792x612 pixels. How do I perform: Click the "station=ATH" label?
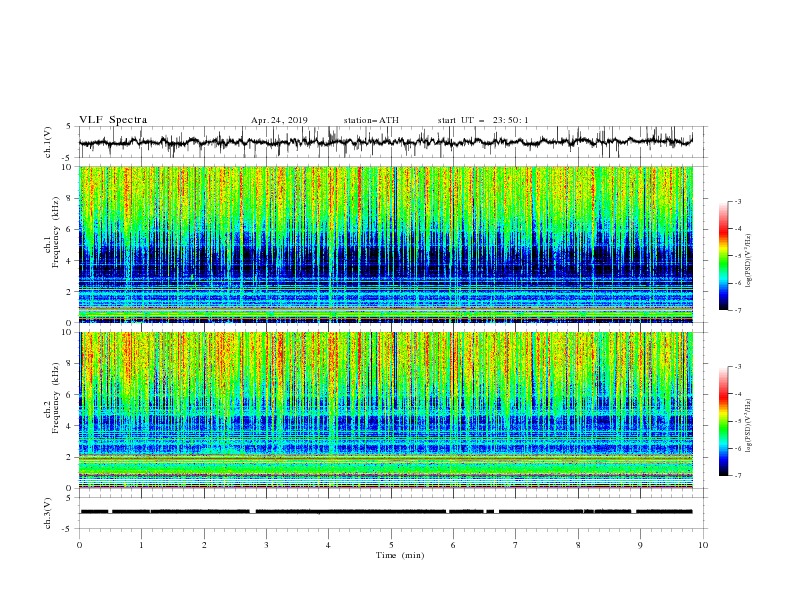tap(371, 120)
